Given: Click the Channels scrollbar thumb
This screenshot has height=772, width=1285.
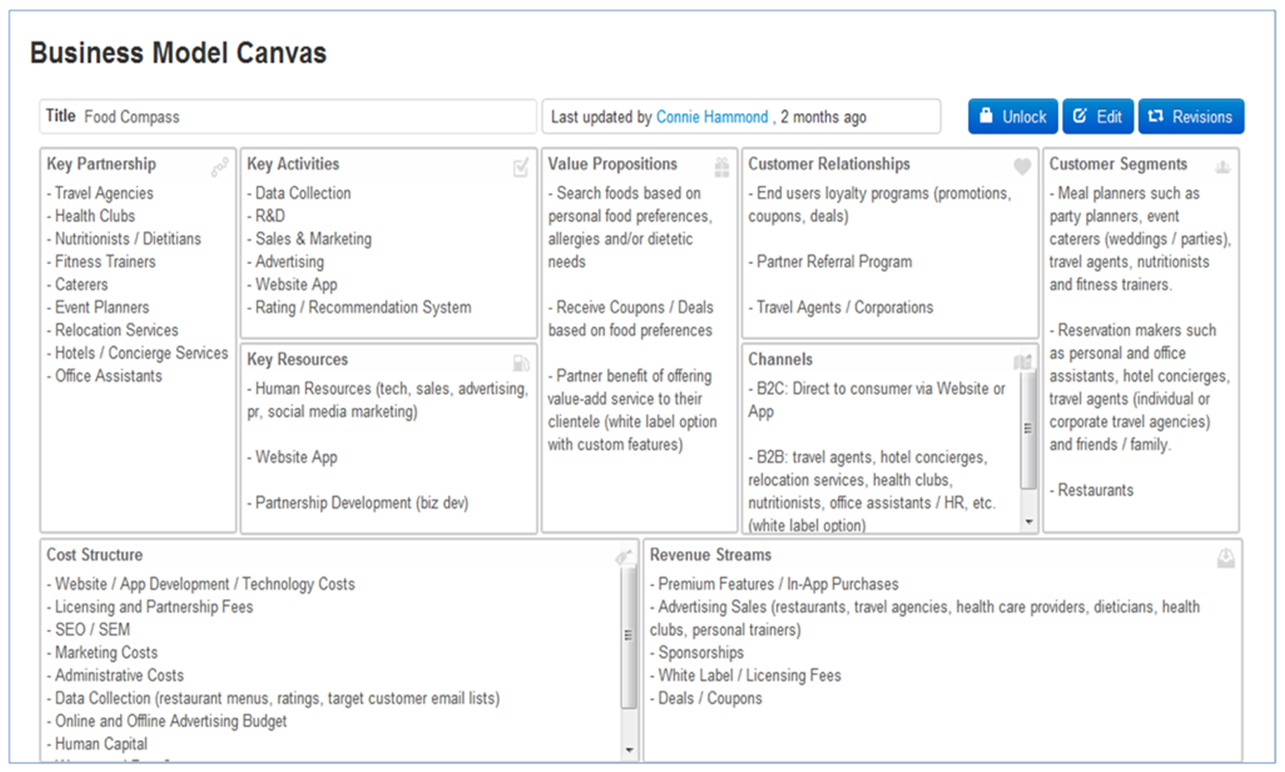Looking at the screenshot, I should [1029, 428].
